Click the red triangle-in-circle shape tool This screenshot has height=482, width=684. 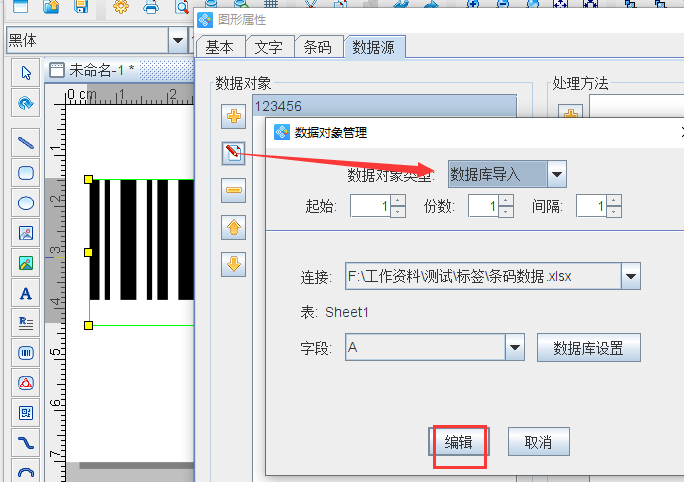click(26, 383)
